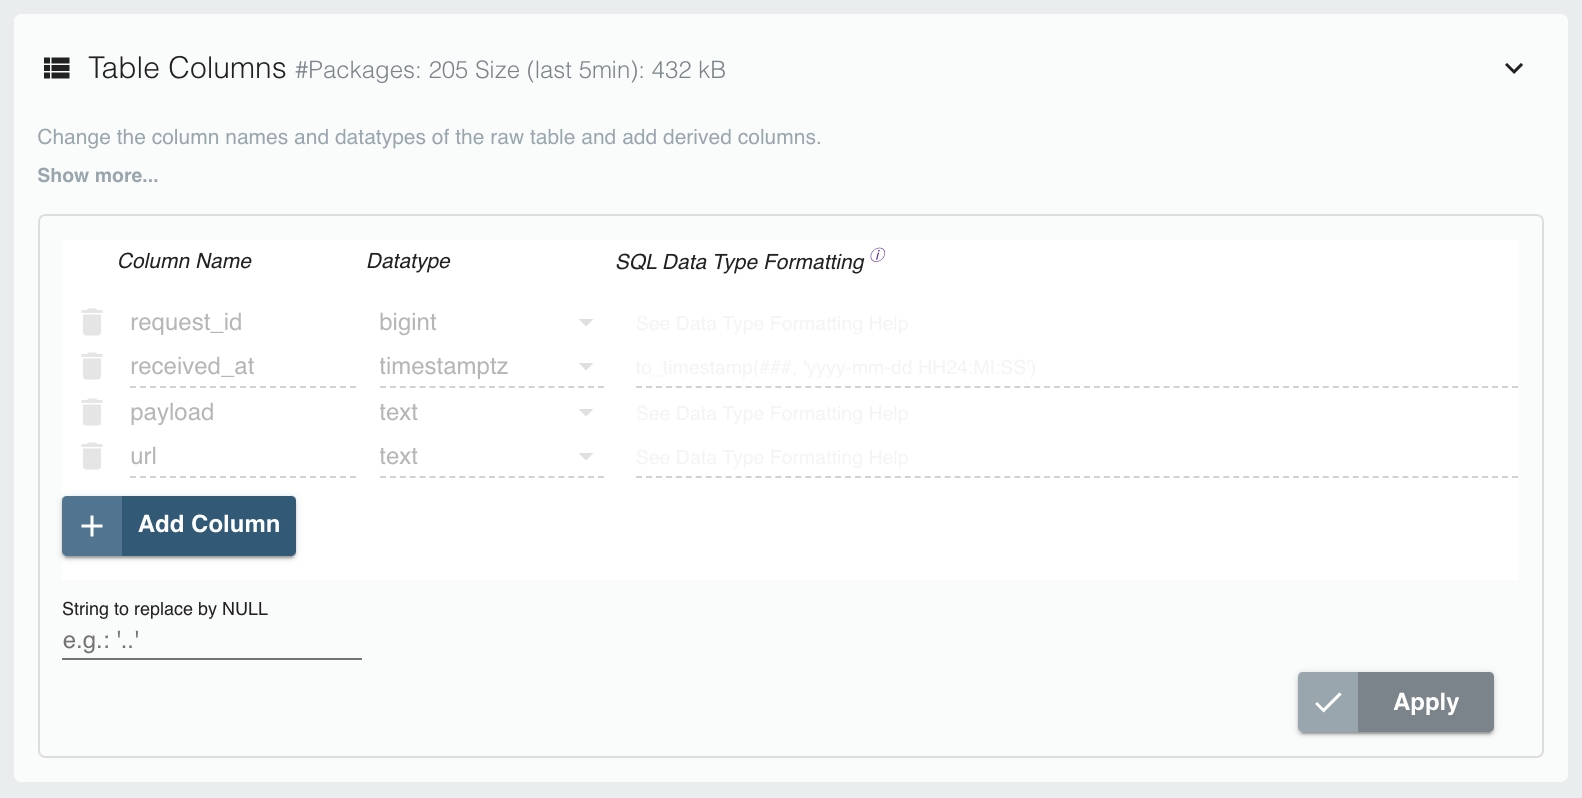
Task: Click the plus icon on Add Column
Action: coord(92,526)
